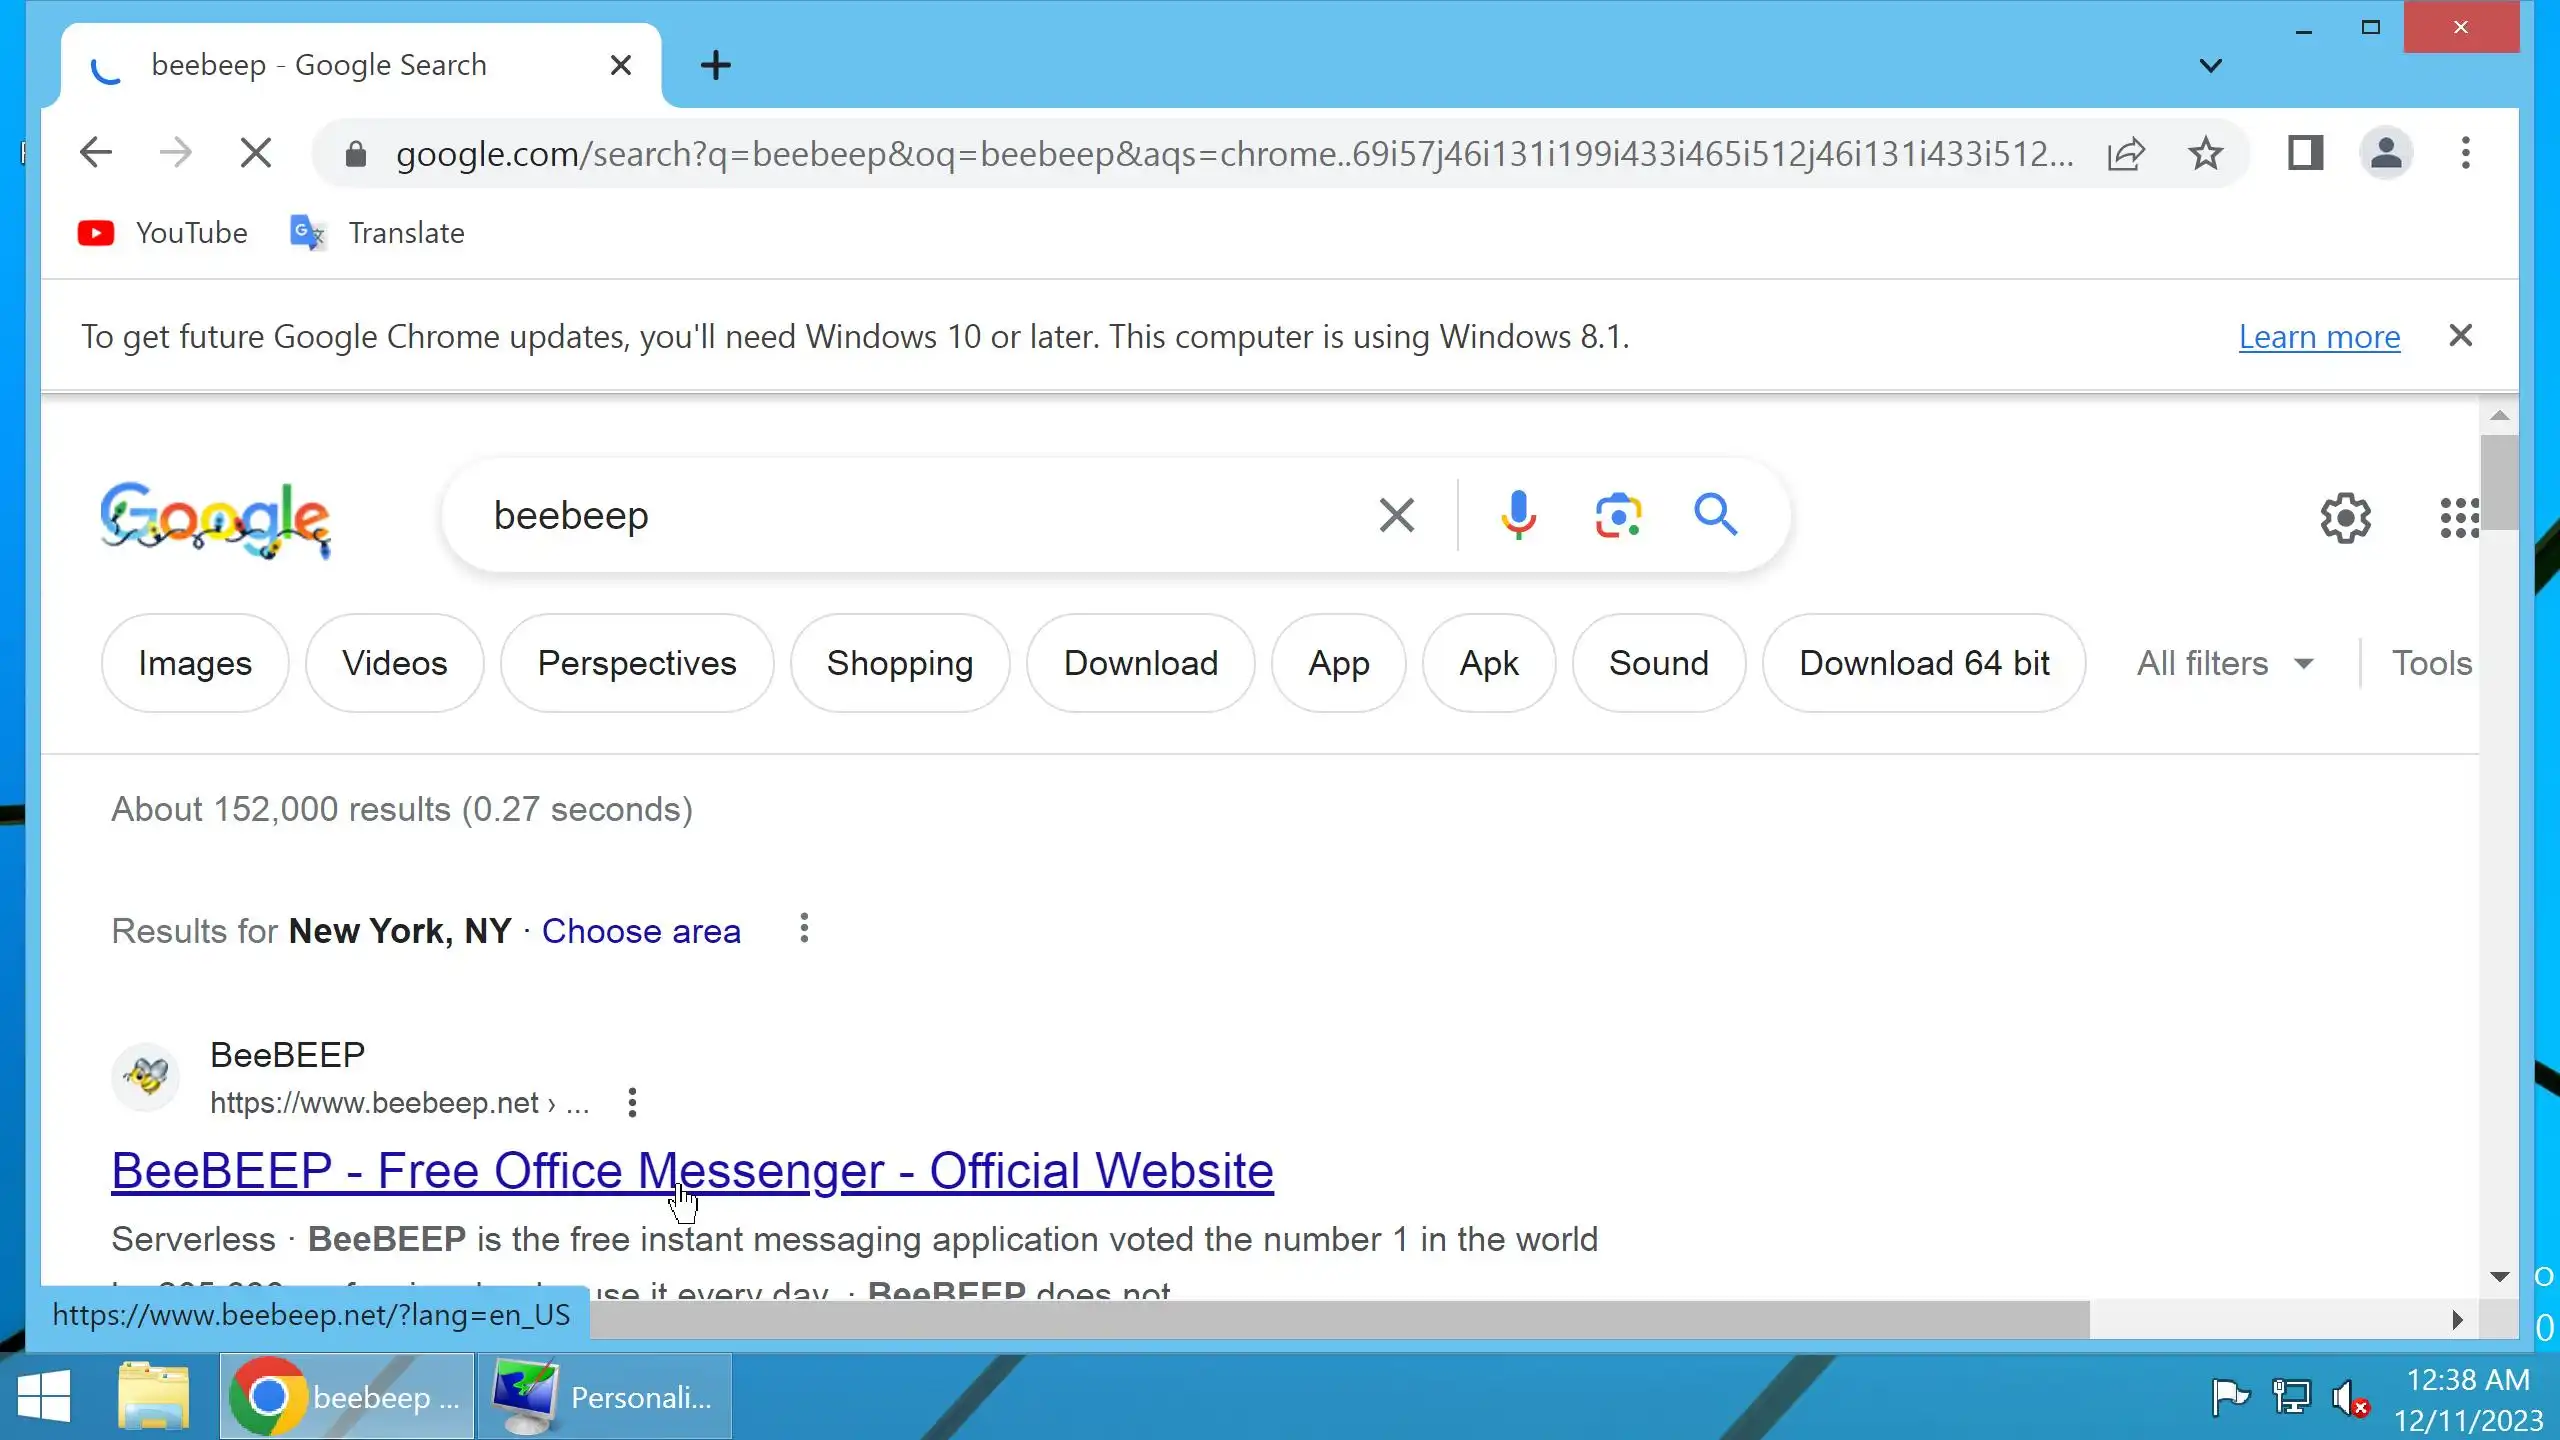The width and height of the screenshot is (2560, 1440).
Task: Toggle Chrome side panel
Action: coord(2305,154)
